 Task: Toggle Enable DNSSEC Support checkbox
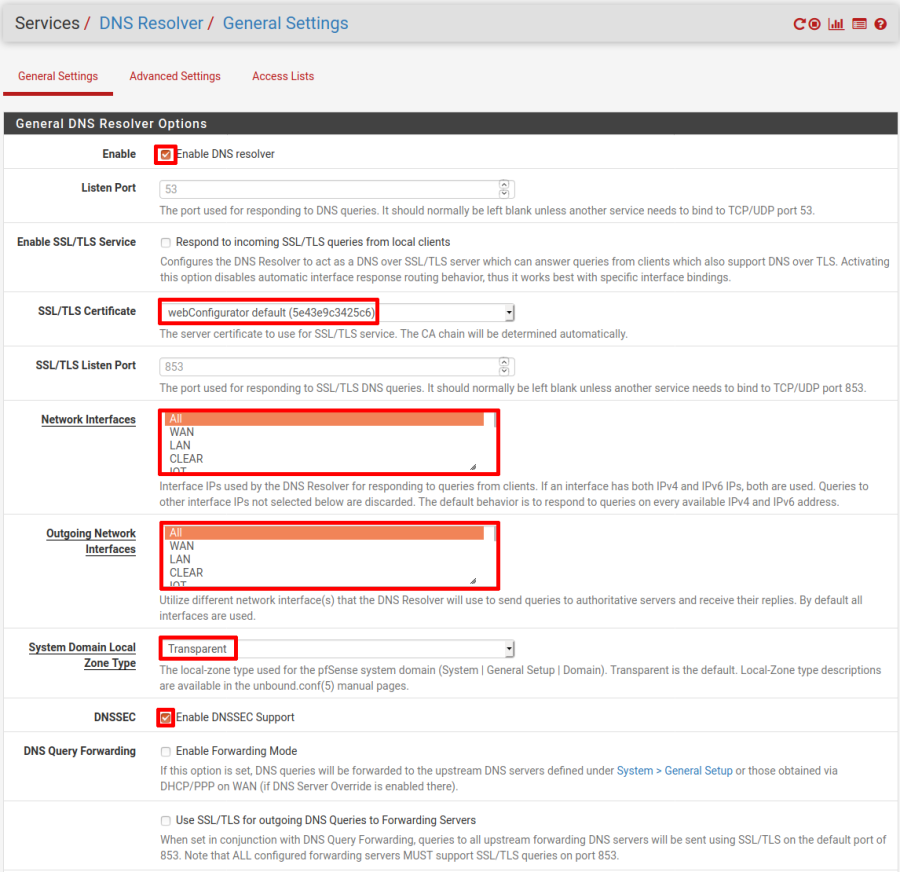(166, 717)
